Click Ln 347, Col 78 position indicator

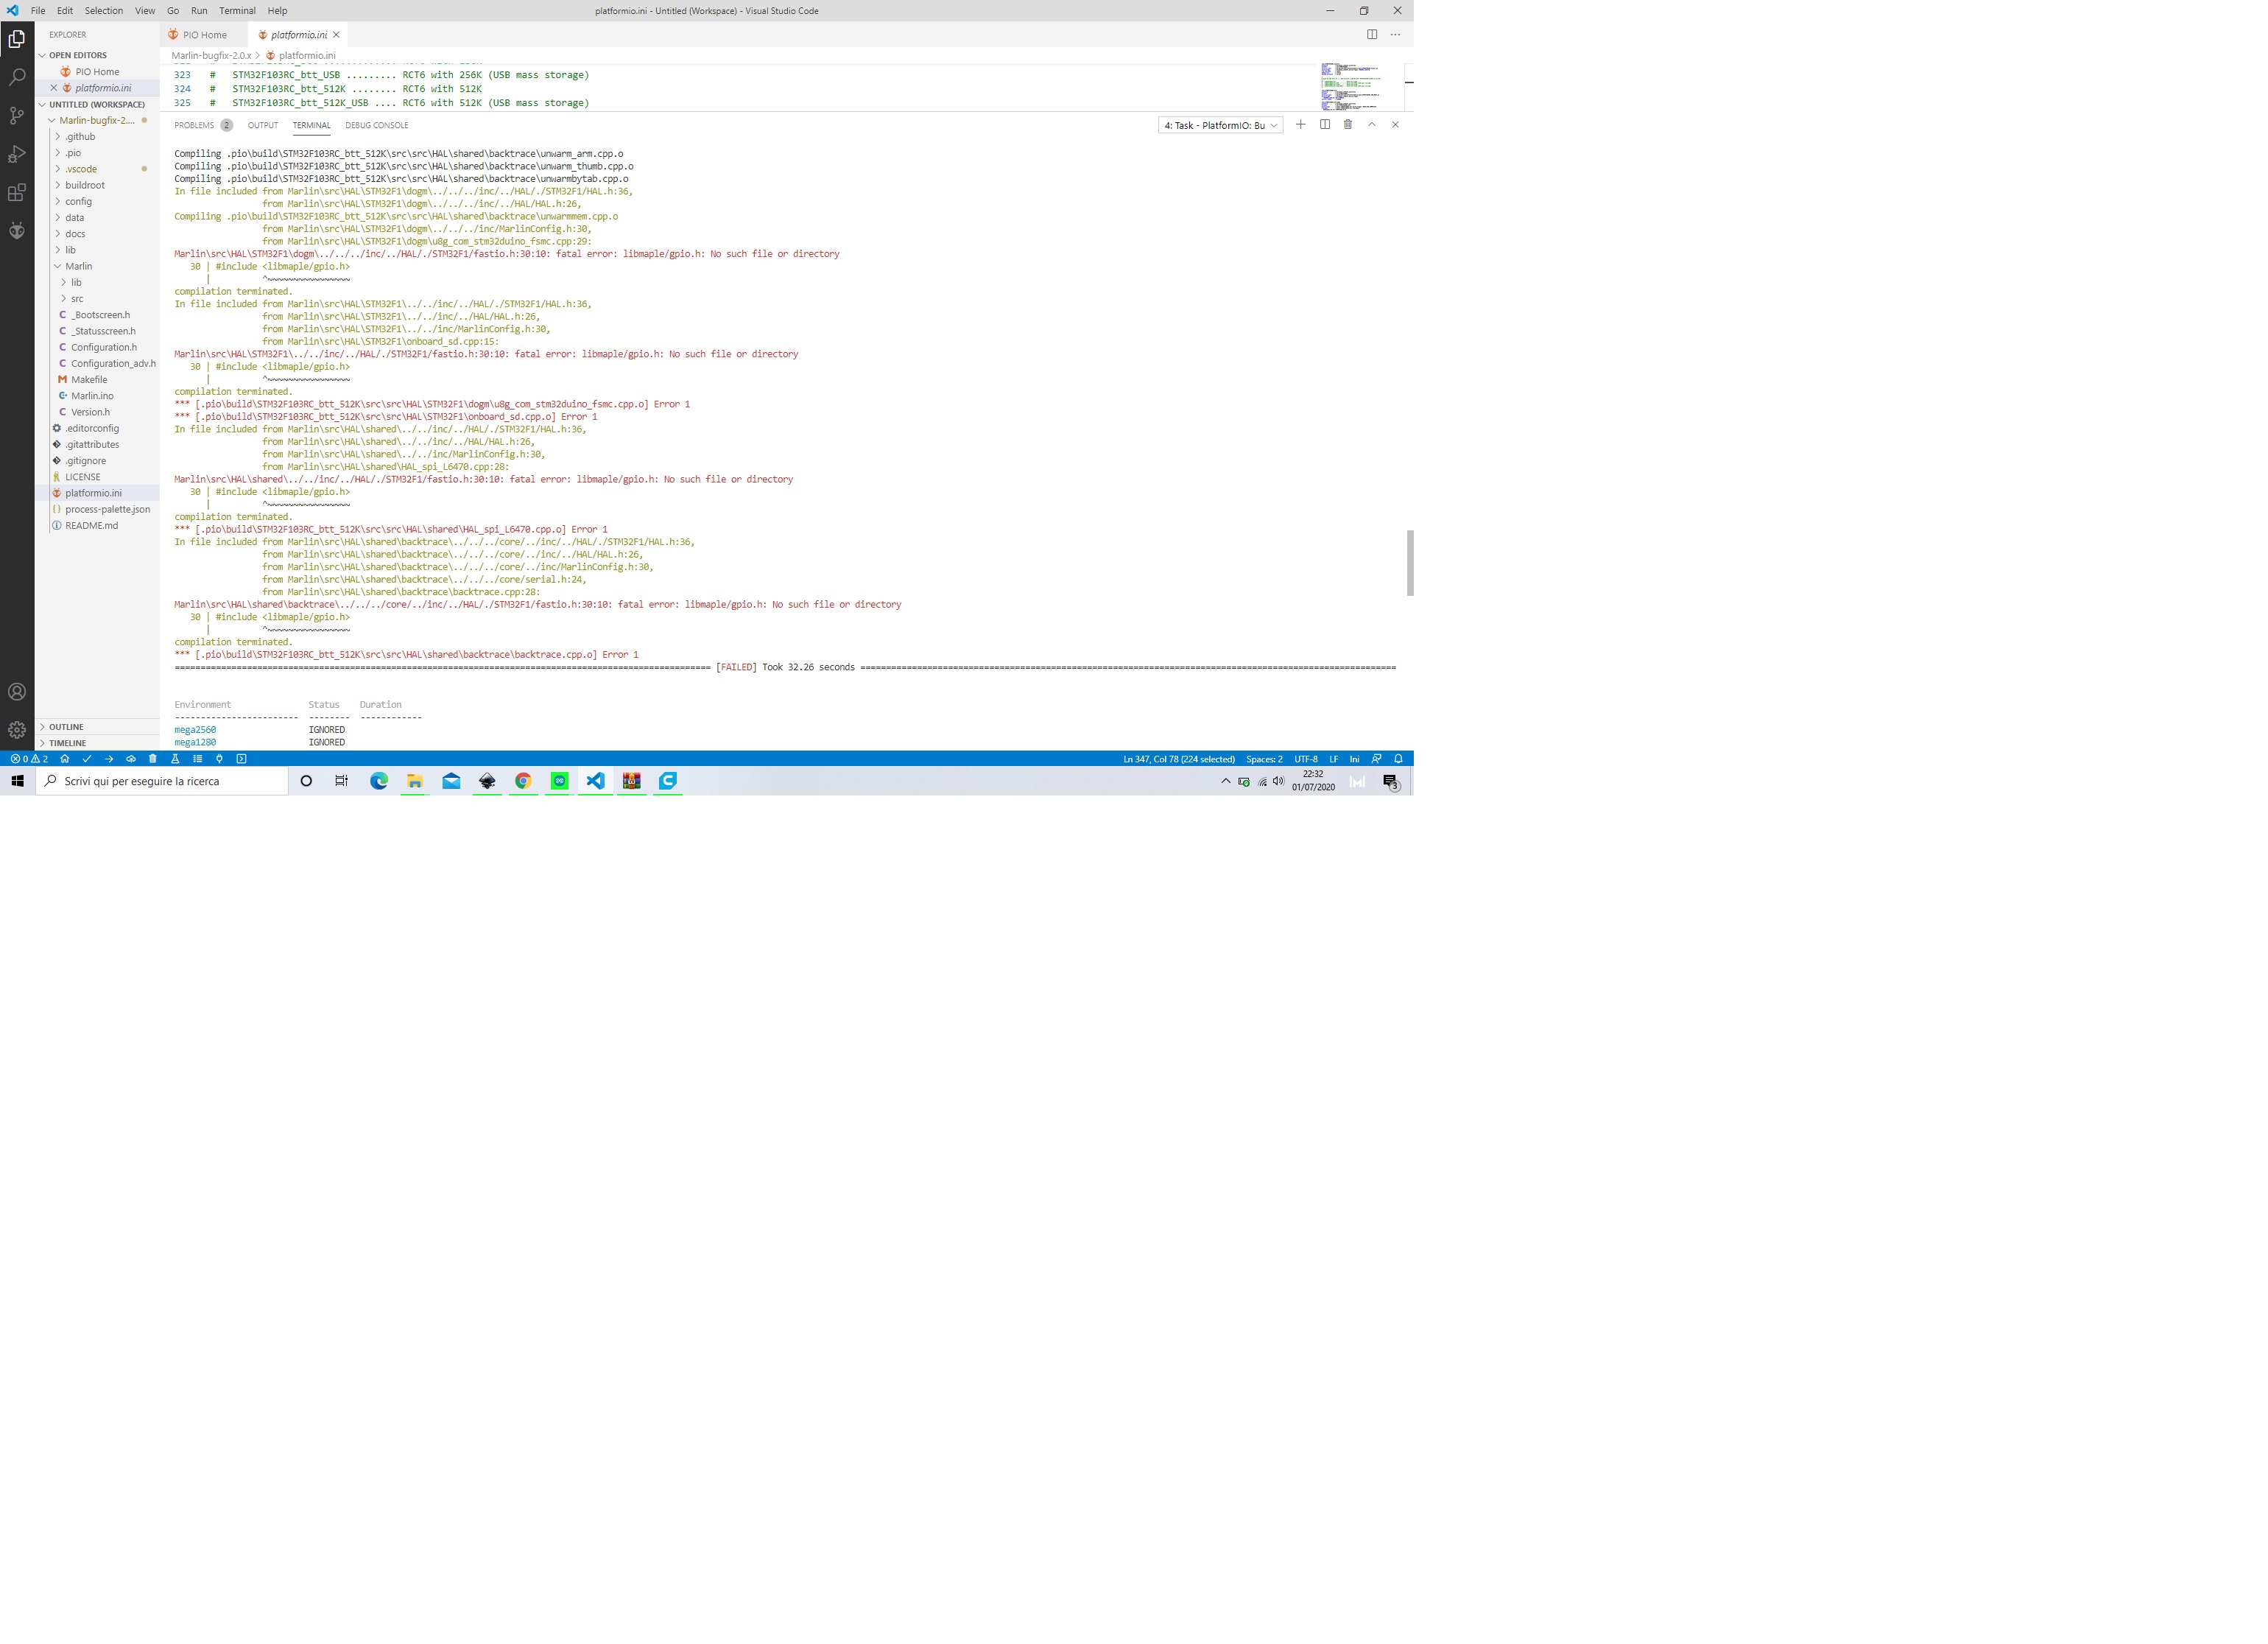click(1179, 759)
